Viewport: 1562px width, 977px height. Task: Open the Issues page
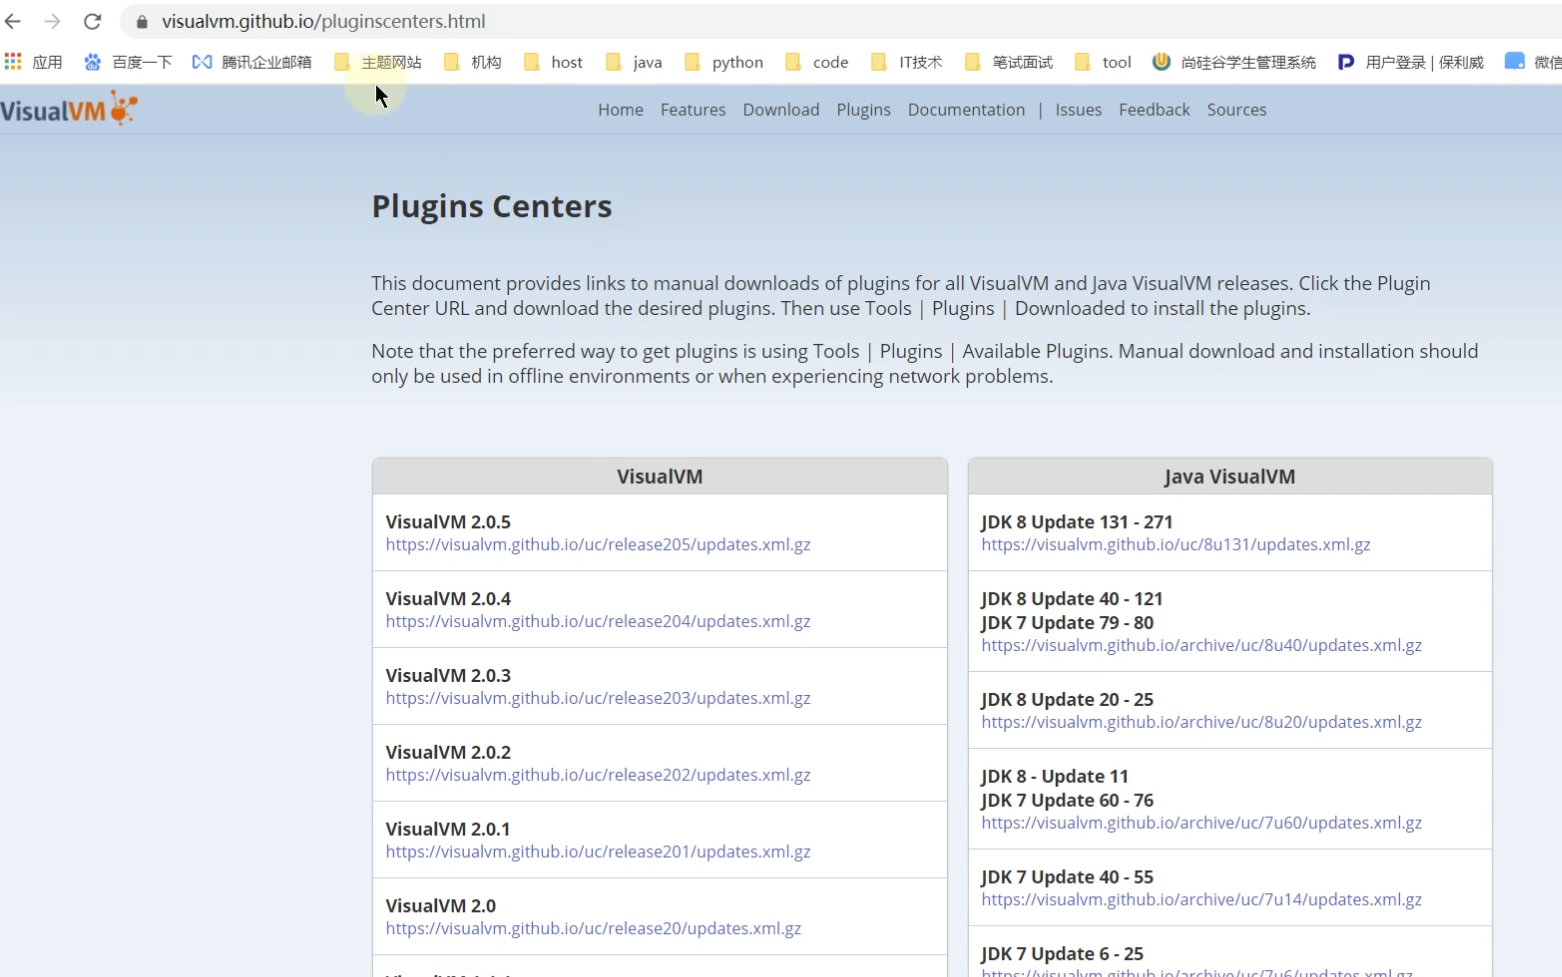click(1079, 110)
